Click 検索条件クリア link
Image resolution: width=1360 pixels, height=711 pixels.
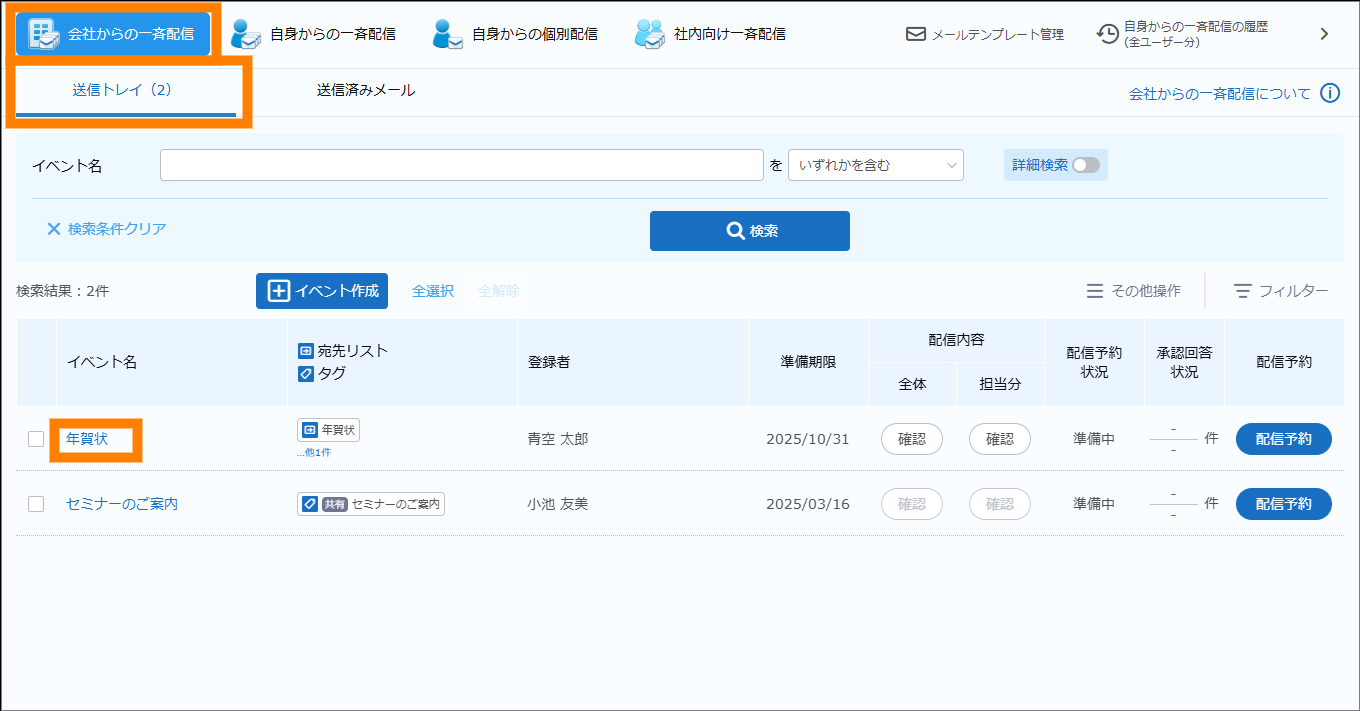(106, 229)
